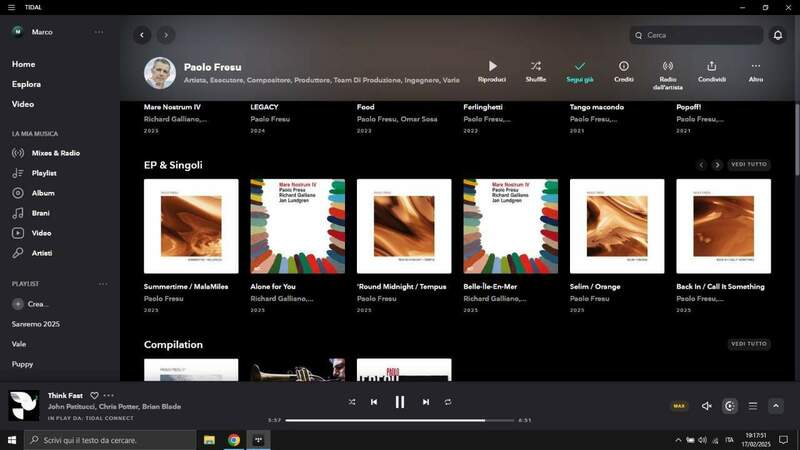Start Radio dall'artista for Paolo Fresu
Screen dimensions: 800x450
click(667, 66)
